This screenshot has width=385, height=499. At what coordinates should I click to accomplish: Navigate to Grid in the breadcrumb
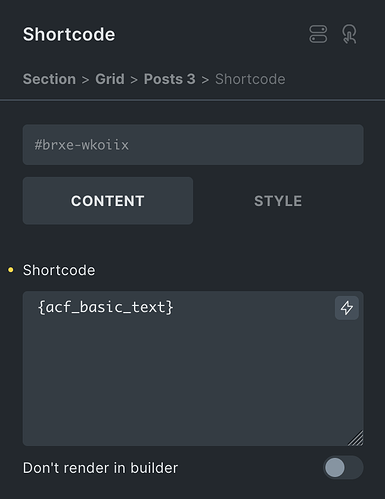[x=110, y=79]
